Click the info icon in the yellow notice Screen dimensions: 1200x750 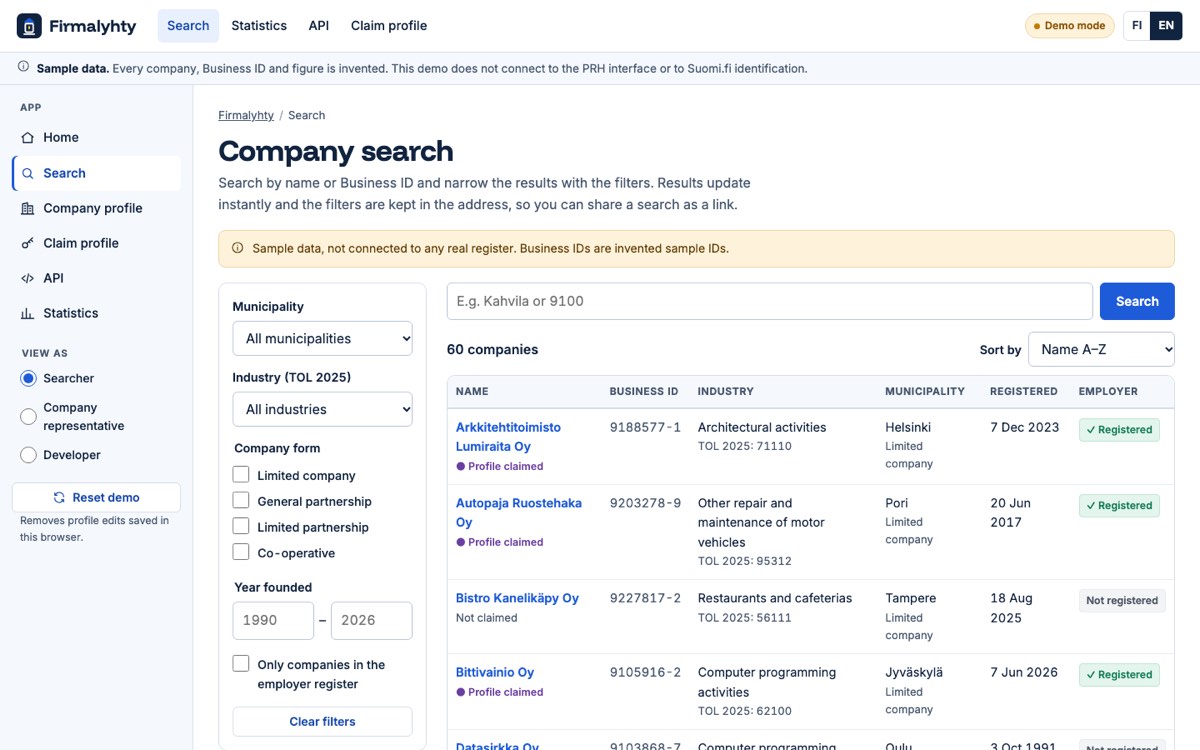click(x=238, y=248)
